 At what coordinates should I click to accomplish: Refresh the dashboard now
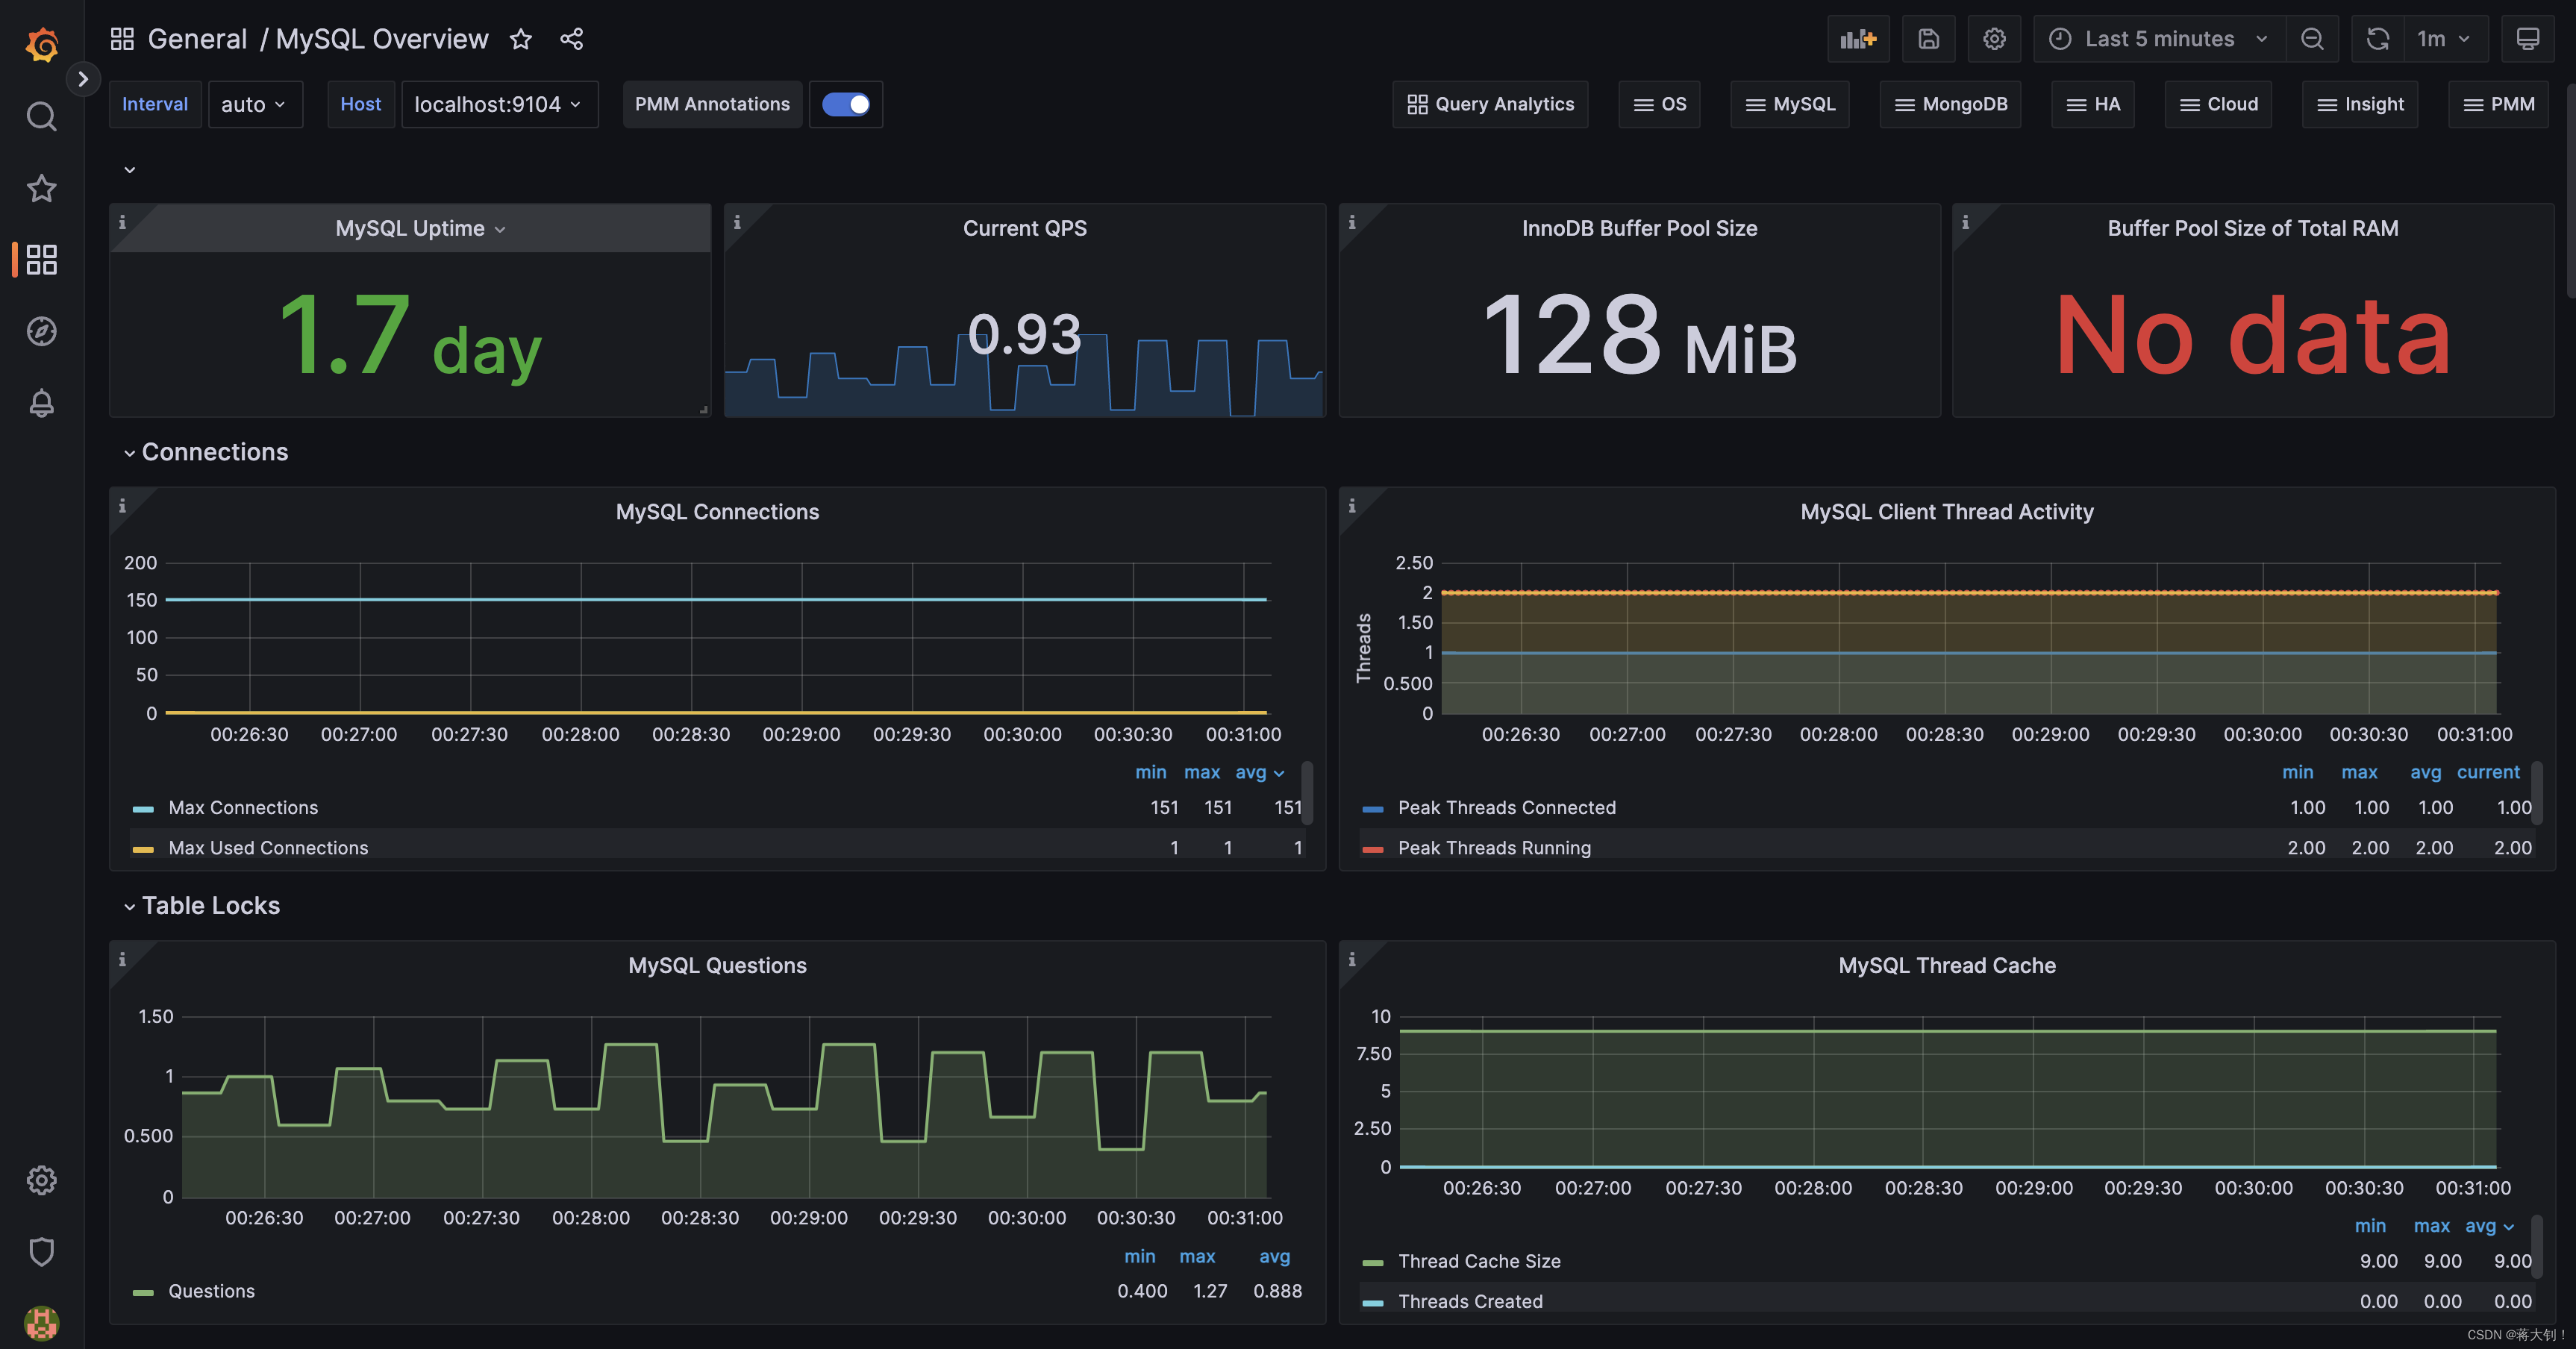click(x=2377, y=39)
